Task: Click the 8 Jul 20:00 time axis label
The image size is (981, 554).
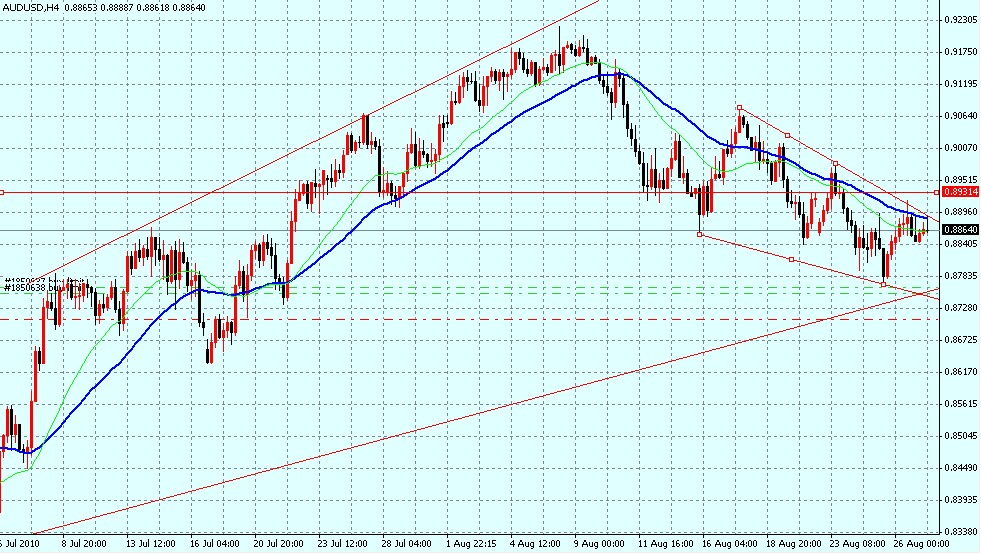Action: [x=84, y=544]
